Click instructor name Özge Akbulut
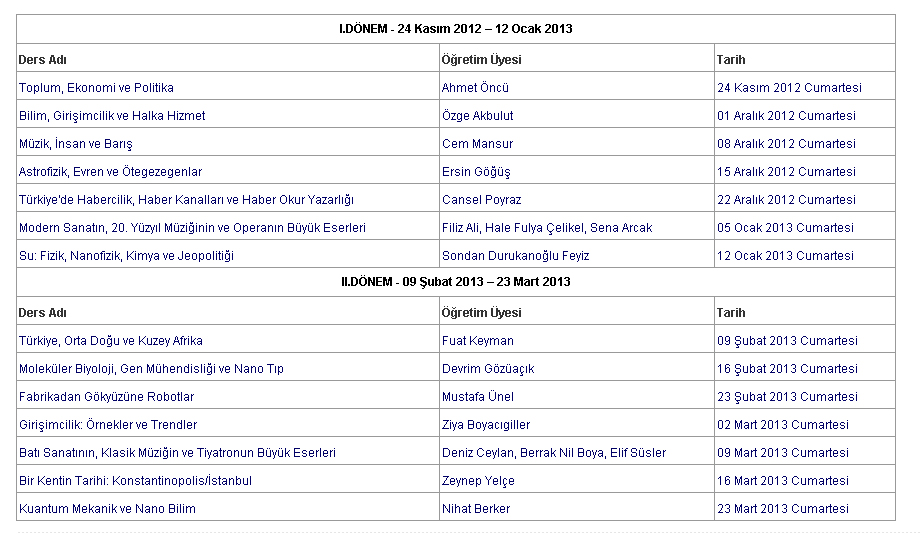Image resolution: width=921 pixels, height=535 pixels. tap(477, 116)
